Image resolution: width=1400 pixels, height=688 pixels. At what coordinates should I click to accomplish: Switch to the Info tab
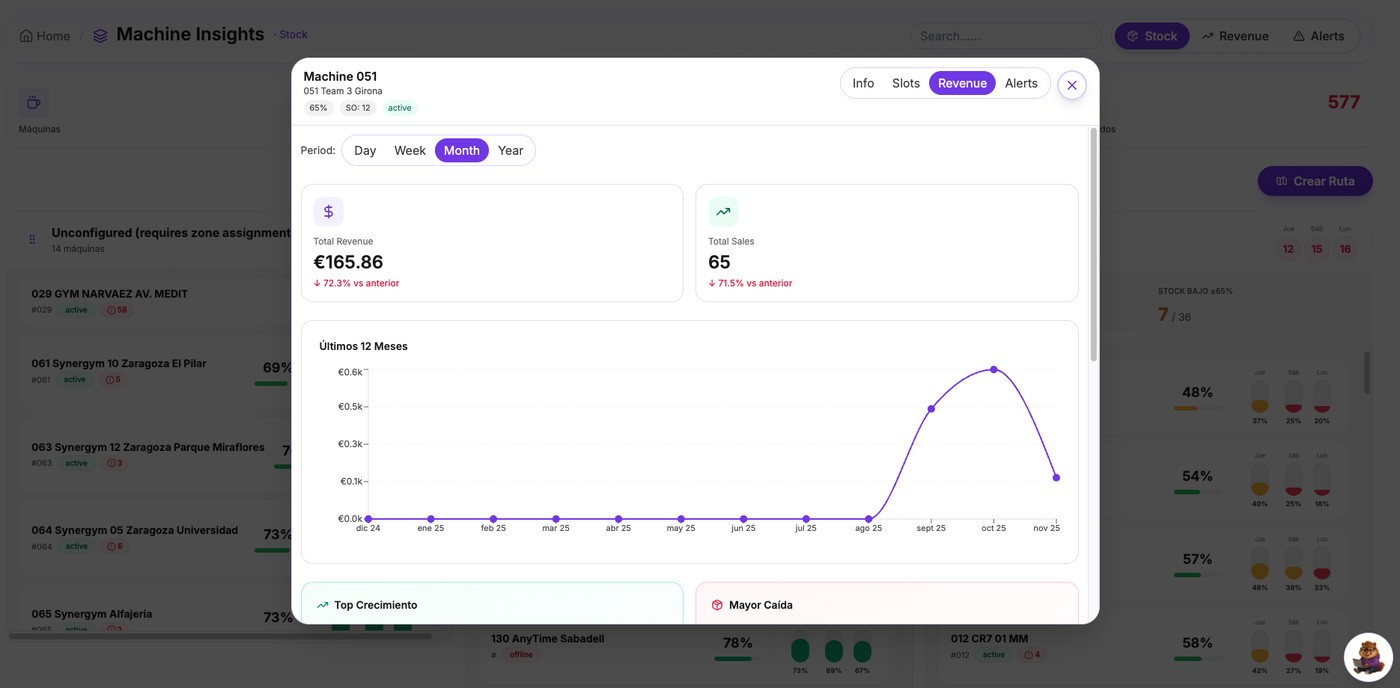863,84
